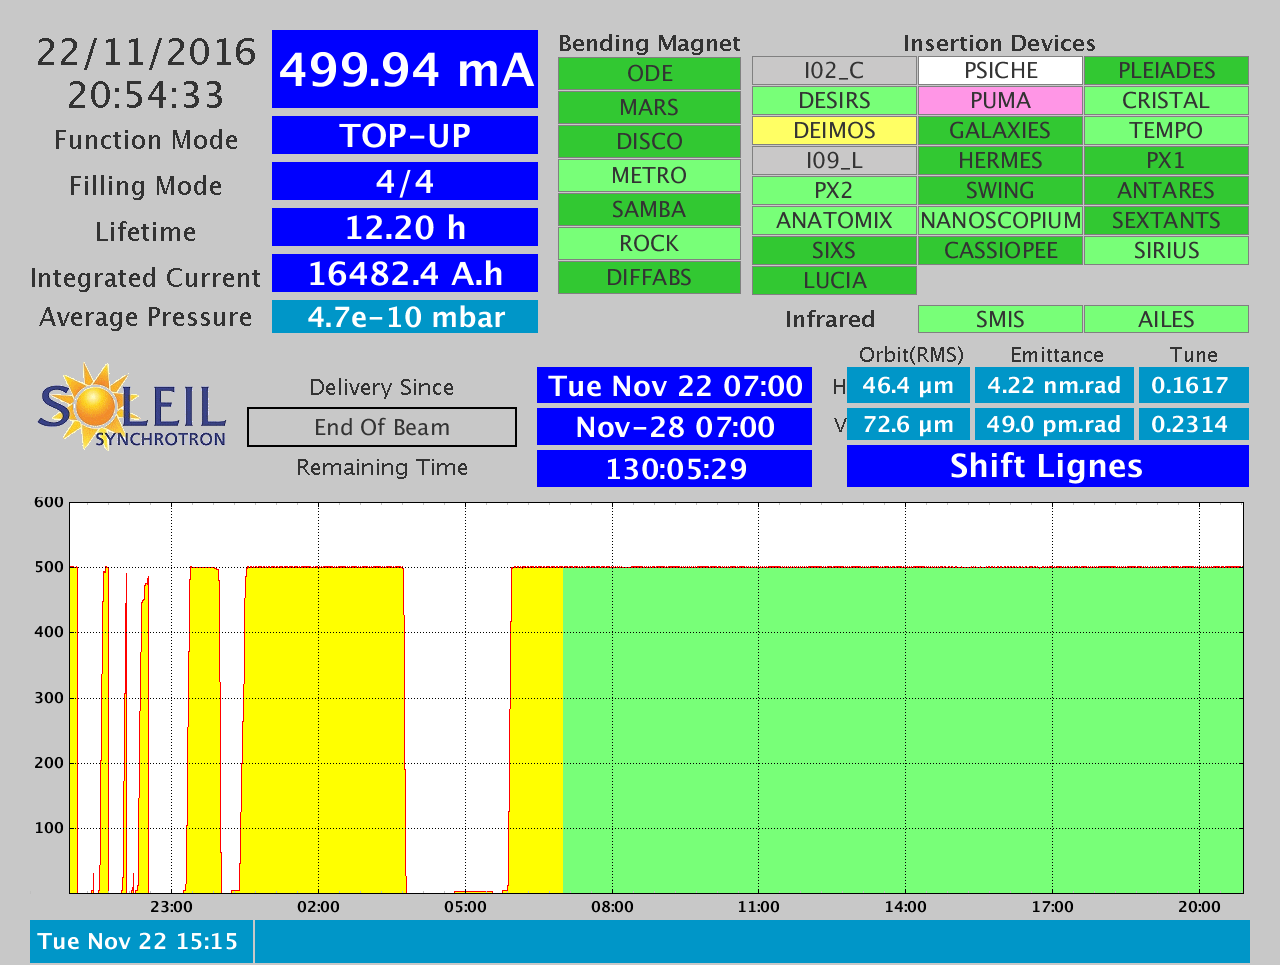Select the HERMES beamline box
This screenshot has width=1280, height=965.
pos(1000,161)
